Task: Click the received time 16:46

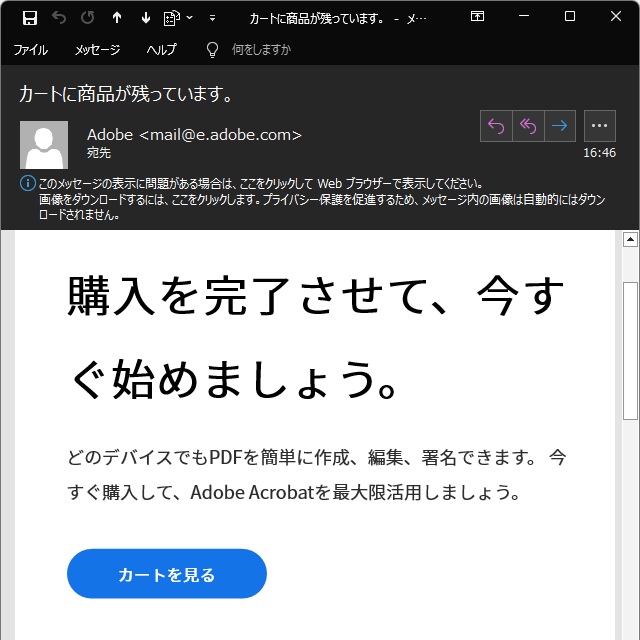Action: (599, 153)
